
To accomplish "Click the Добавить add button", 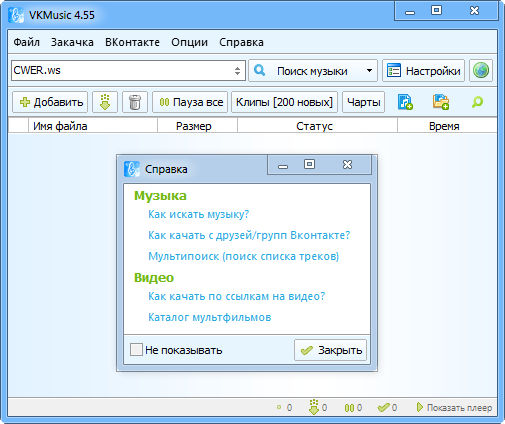I will click(50, 102).
